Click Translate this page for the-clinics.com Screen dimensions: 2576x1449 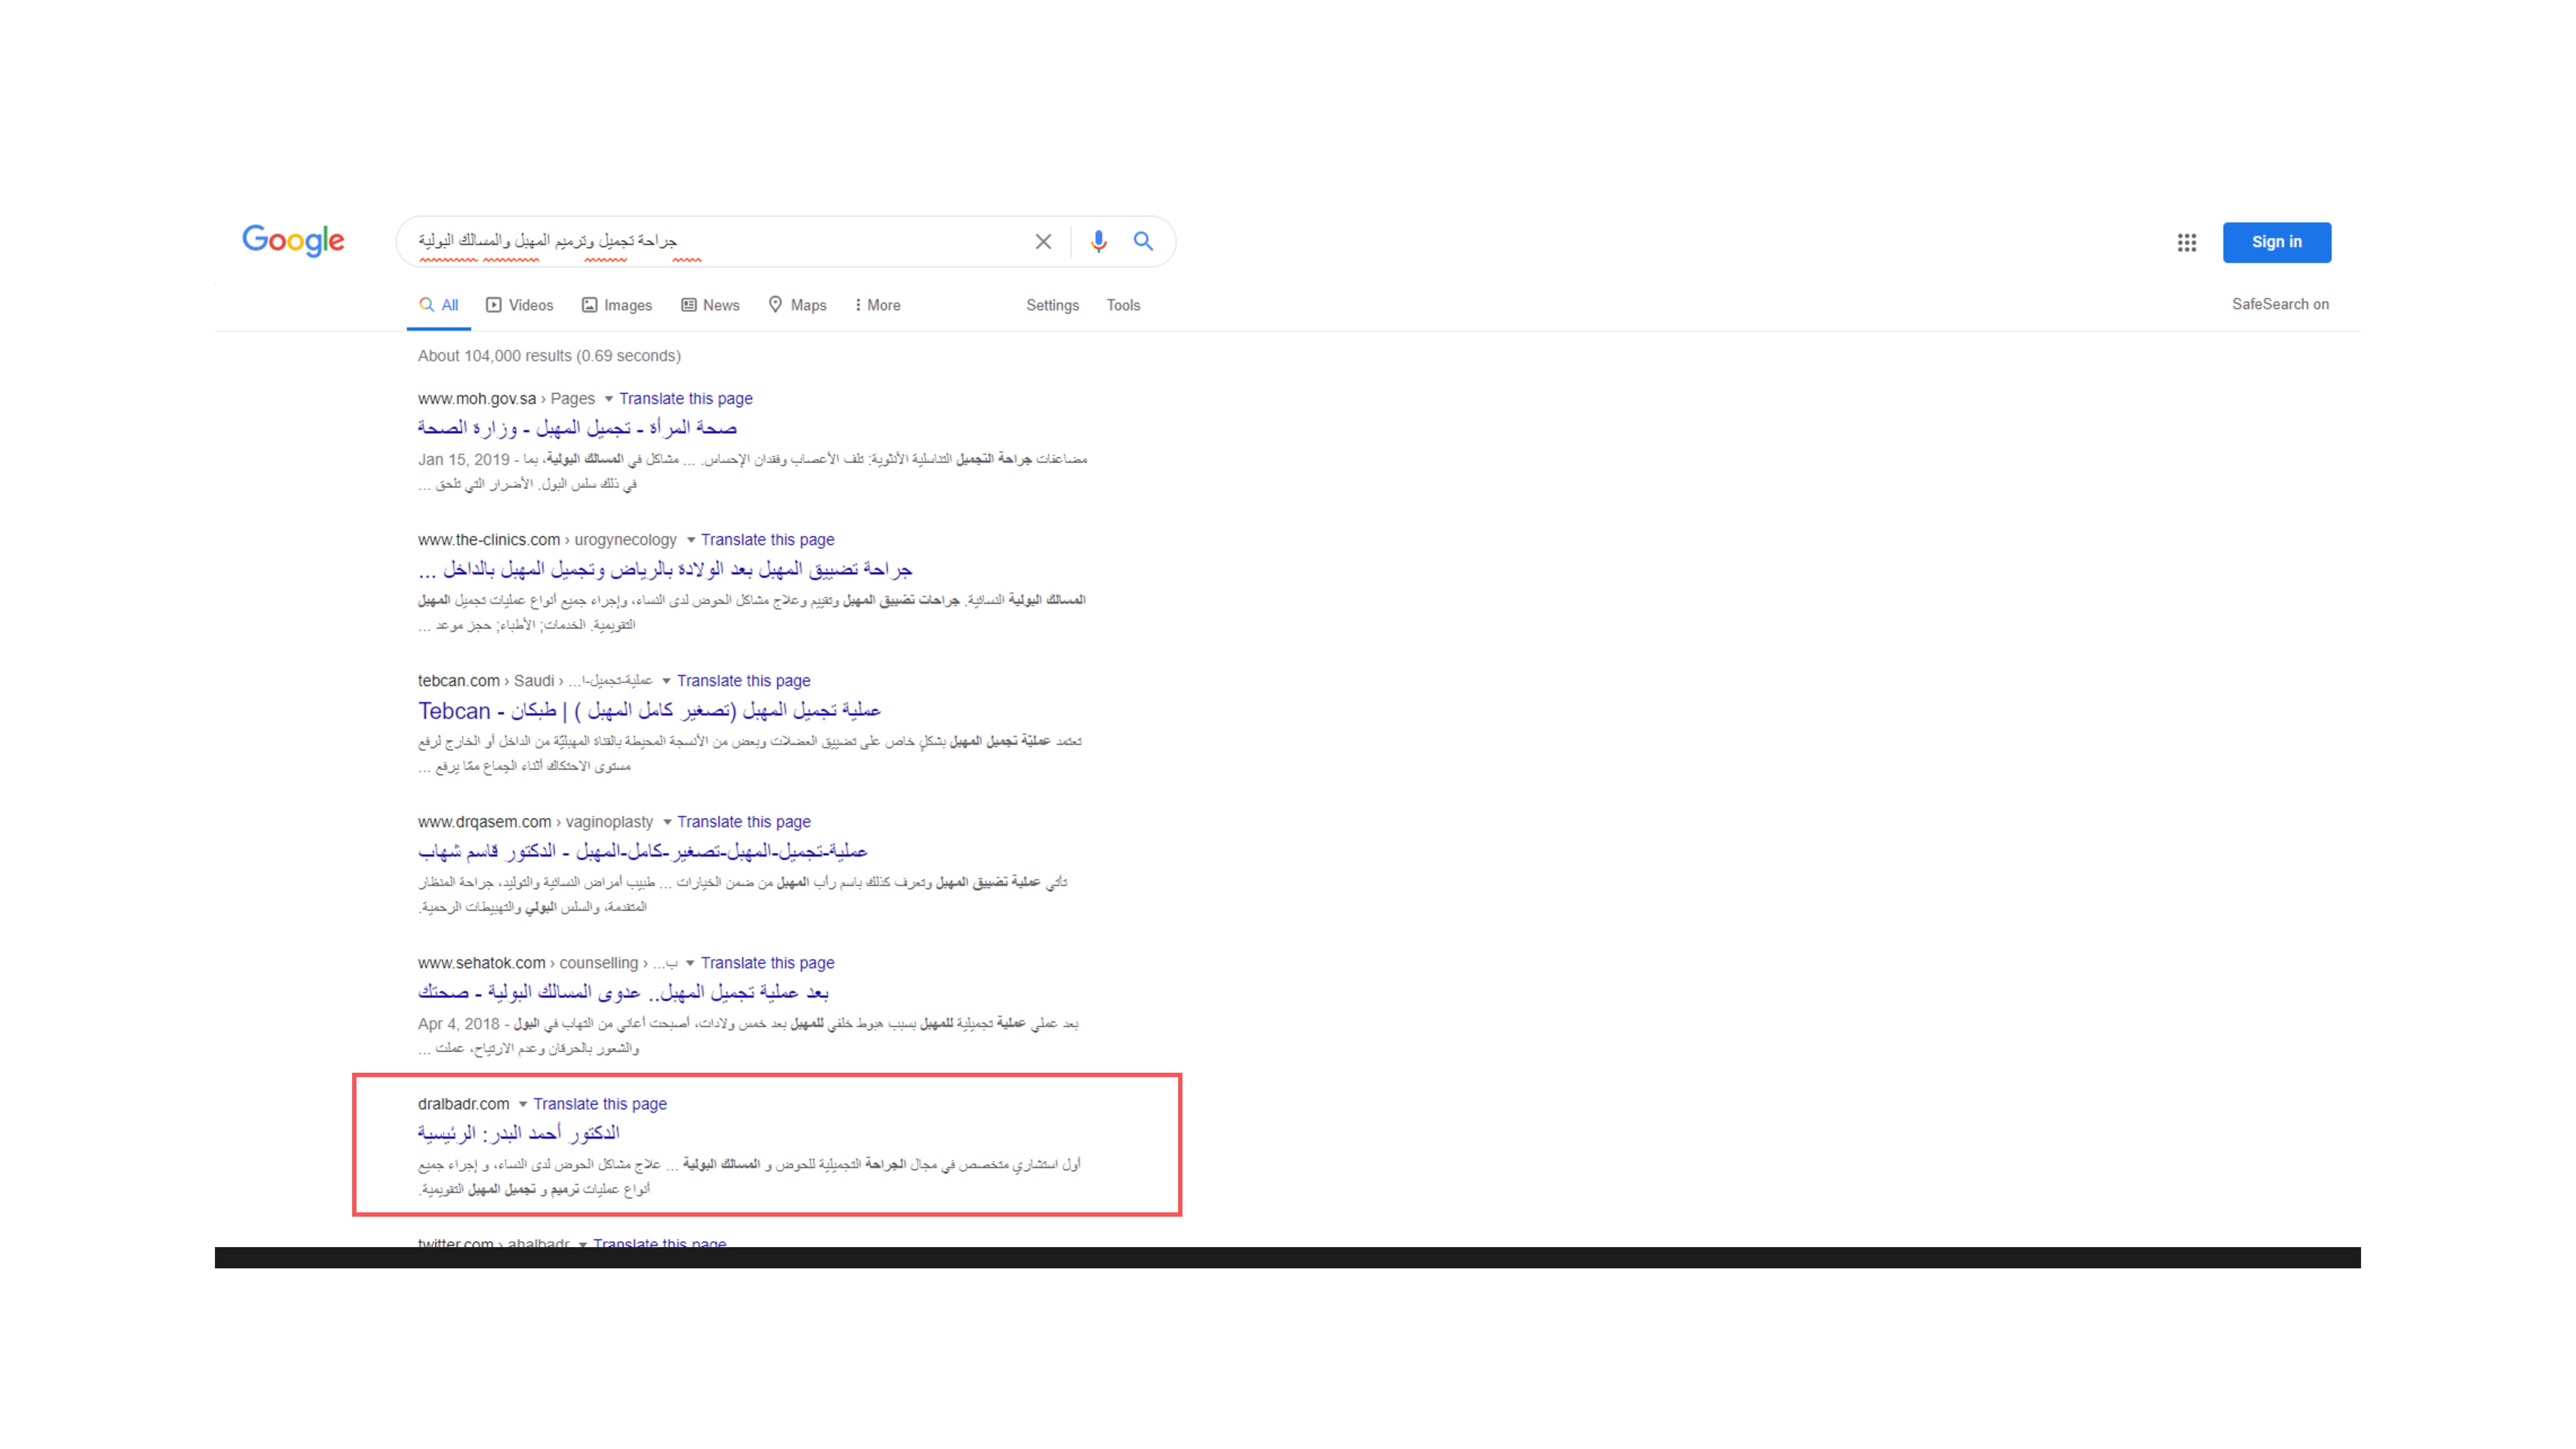(767, 539)
